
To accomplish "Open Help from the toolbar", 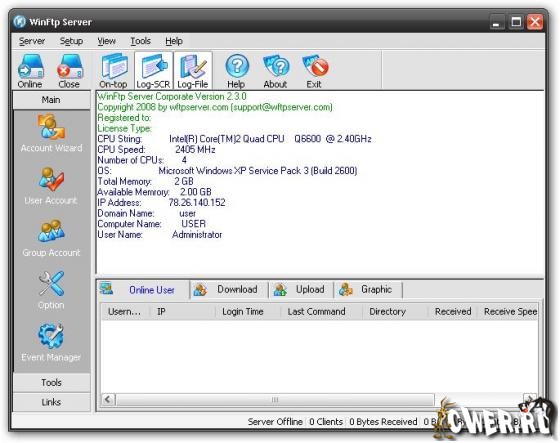I will 236,71.
